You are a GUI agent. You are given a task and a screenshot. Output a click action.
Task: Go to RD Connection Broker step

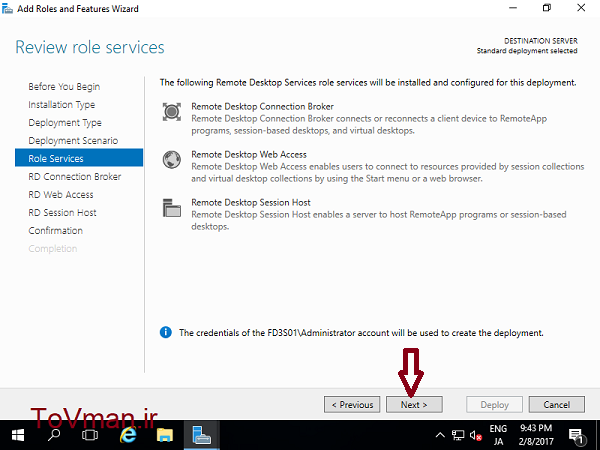[x=75, y=176]
